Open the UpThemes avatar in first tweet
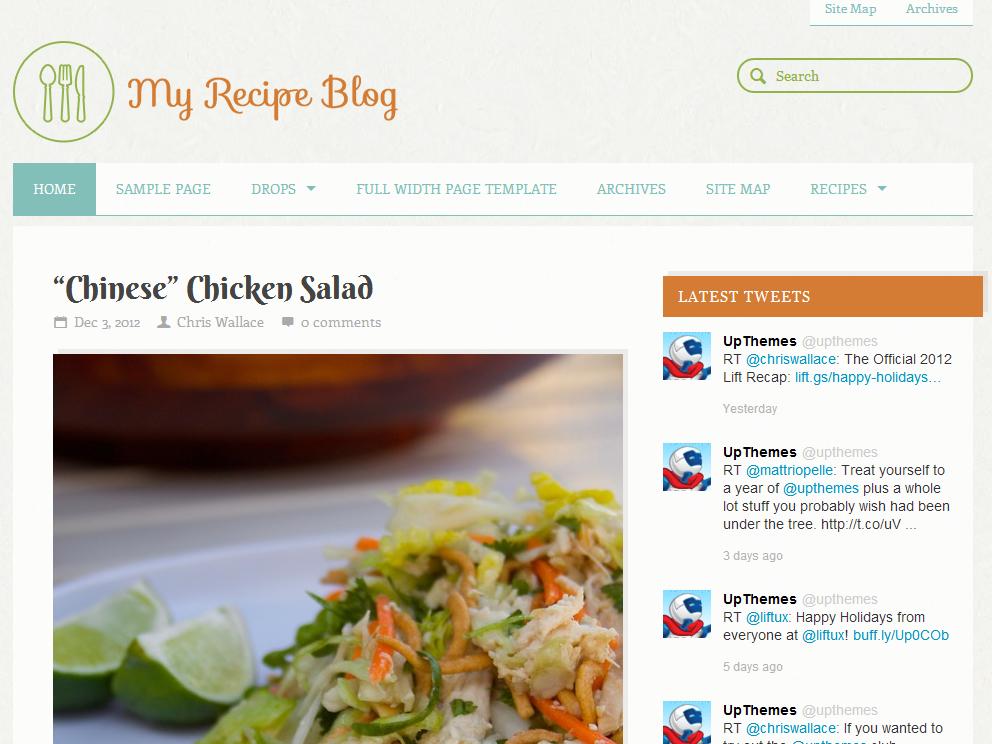 pyautogui.click(x=686, y=356)
